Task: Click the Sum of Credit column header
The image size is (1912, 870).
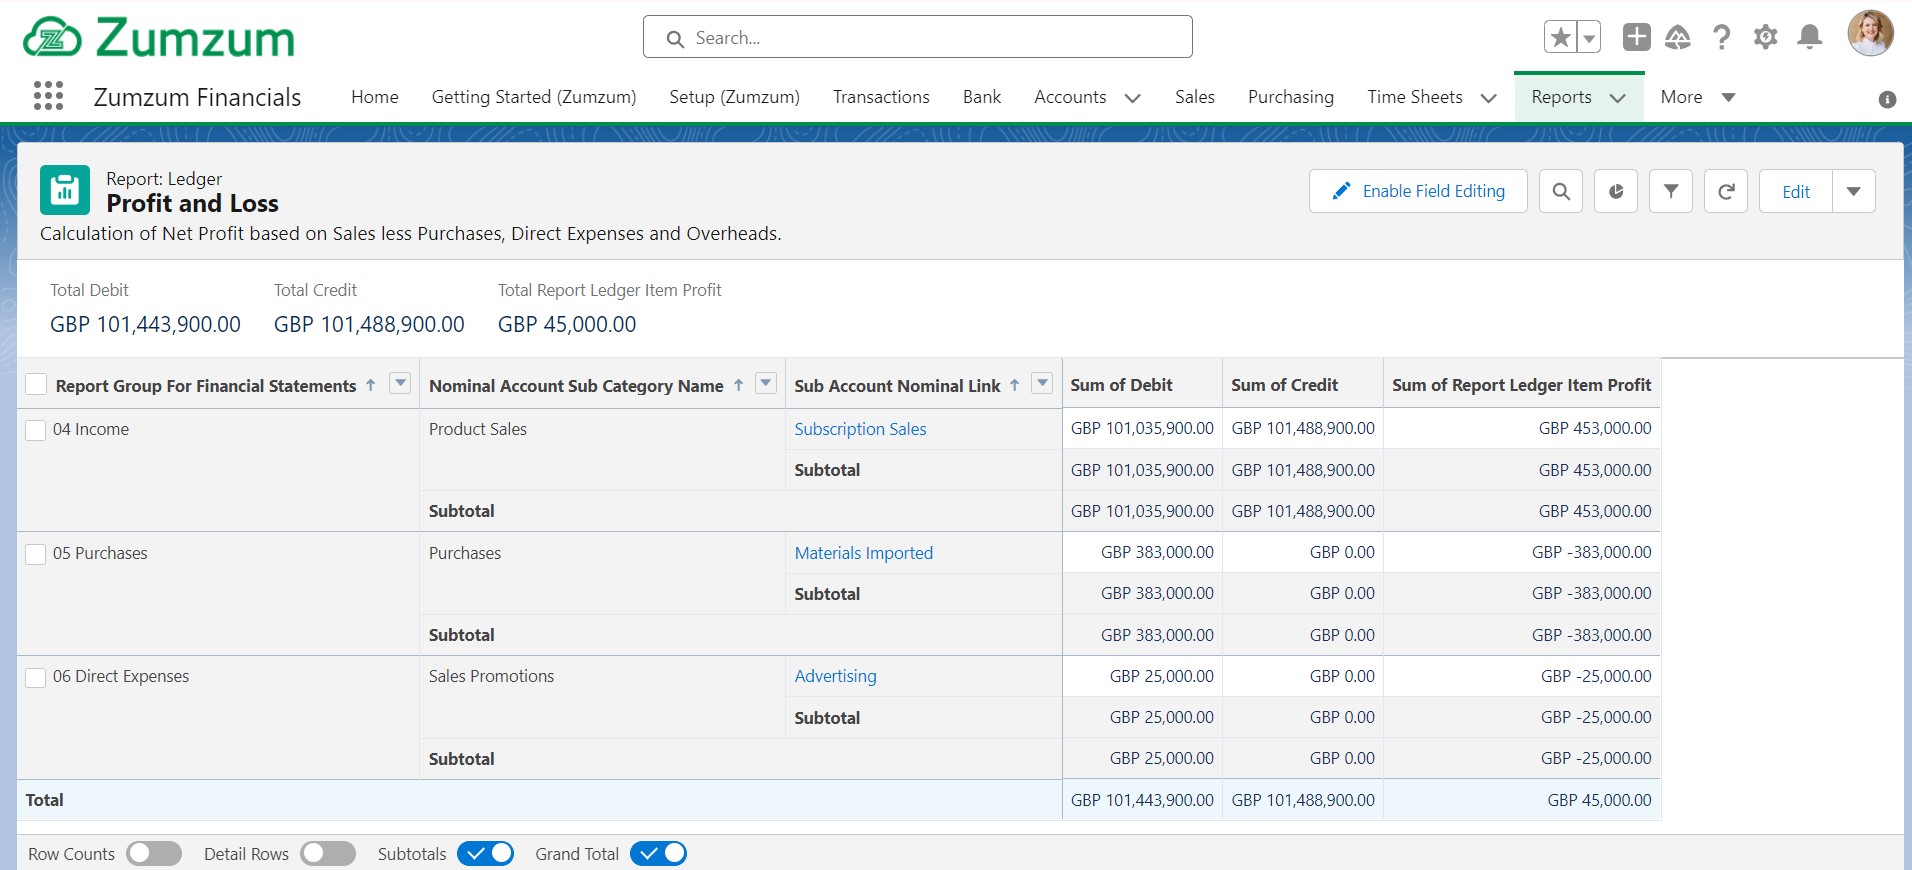Action: coord(1303,385)
